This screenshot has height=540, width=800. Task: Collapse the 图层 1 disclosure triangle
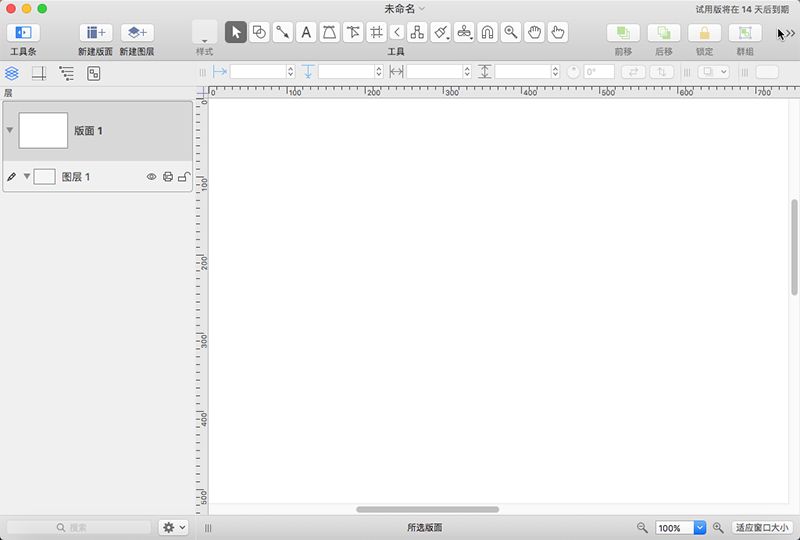tap(27, 177)
